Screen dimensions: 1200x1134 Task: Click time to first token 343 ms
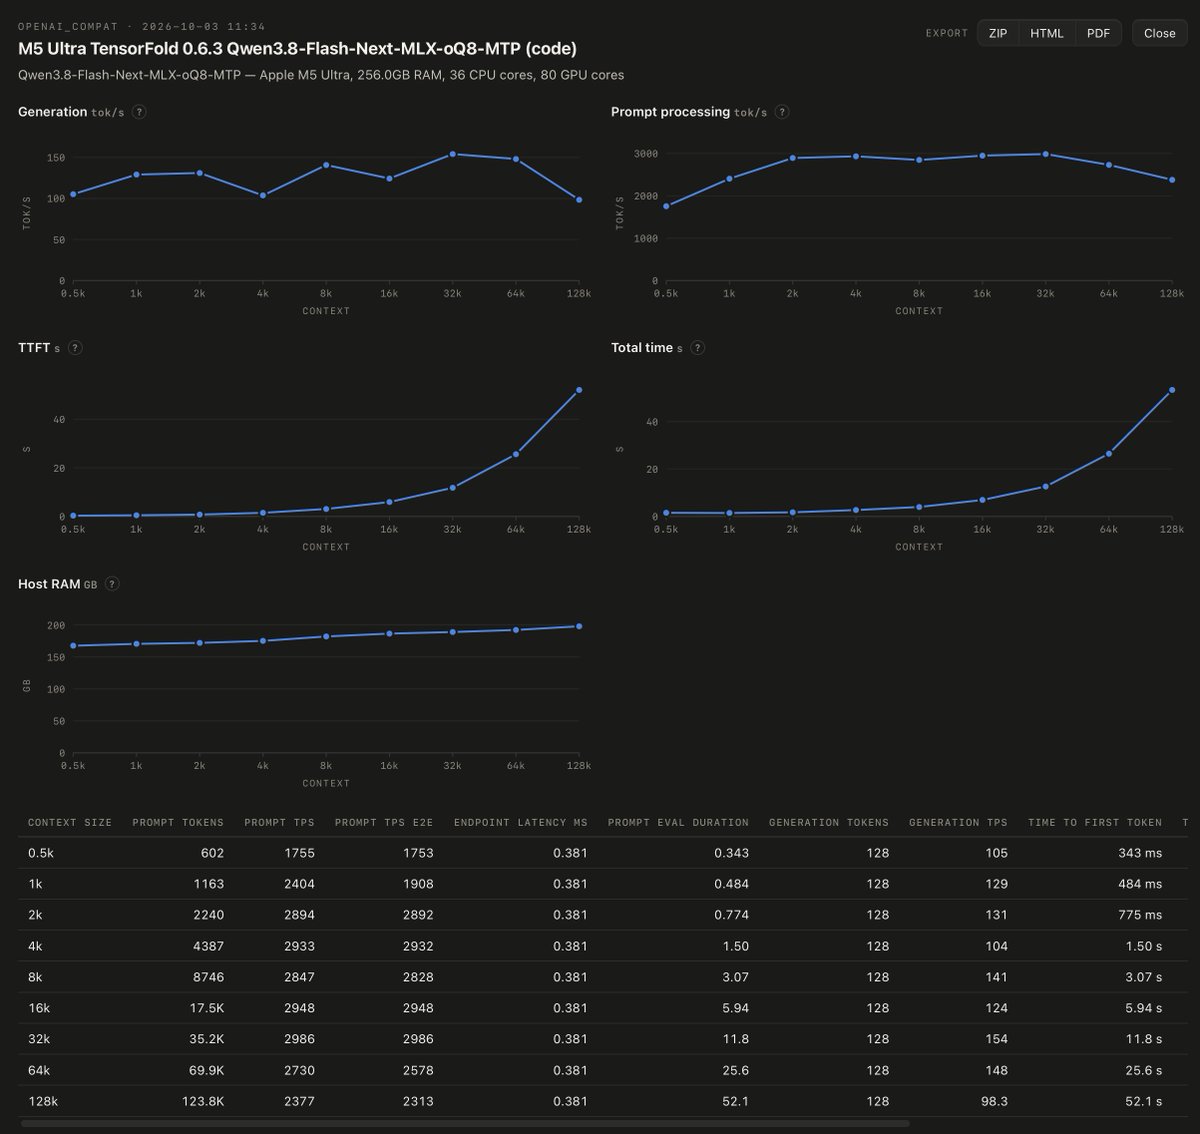click(x=1140, y=853)
